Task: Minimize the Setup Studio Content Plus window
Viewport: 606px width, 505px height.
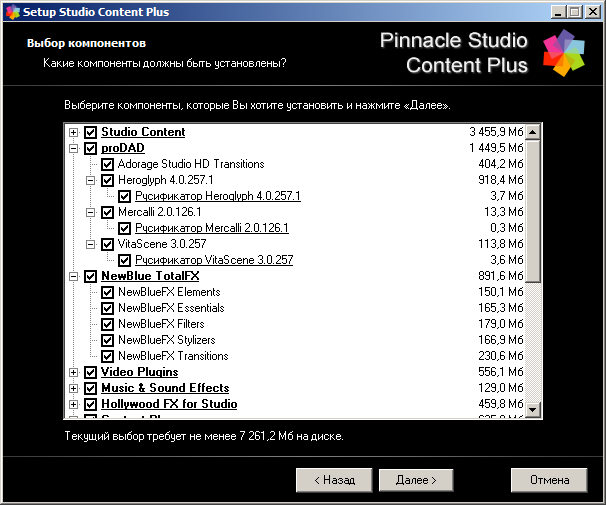Action: 558,12
